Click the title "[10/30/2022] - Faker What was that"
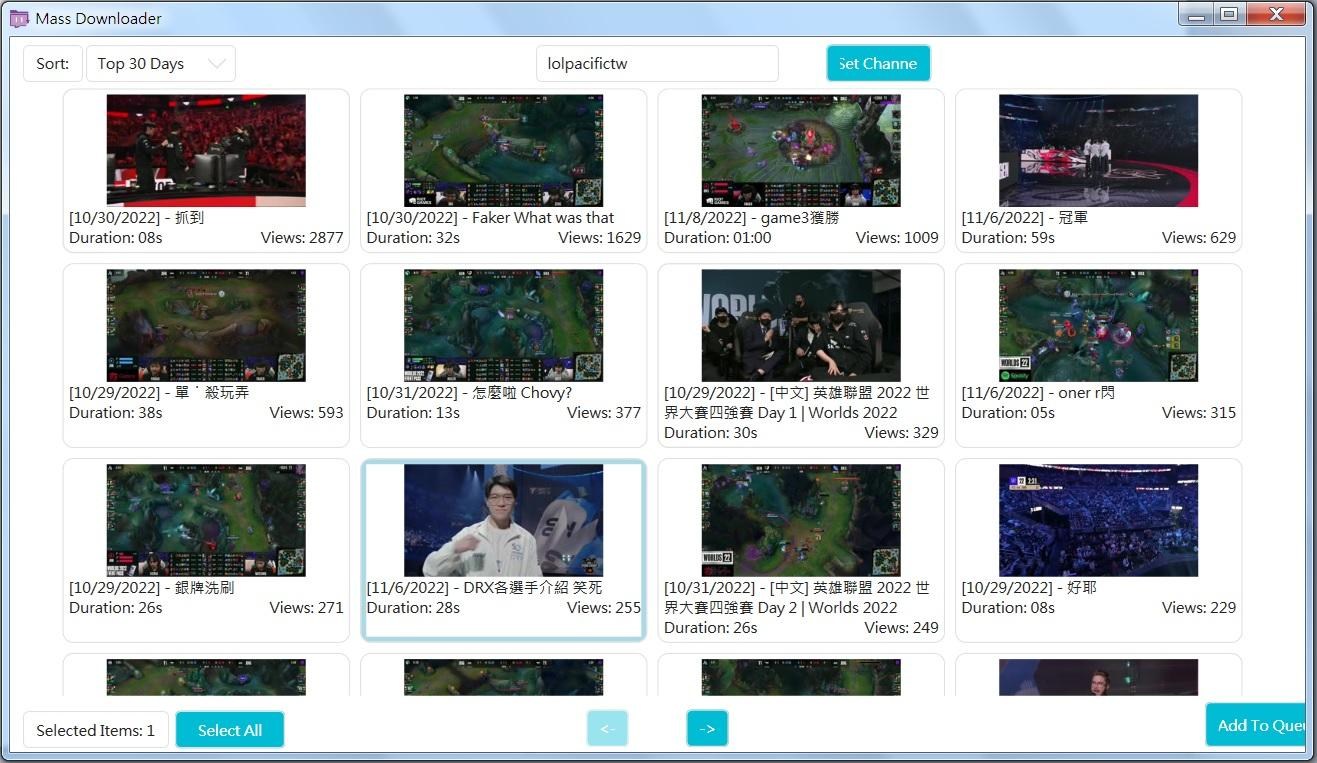1317x763 pixels. (x=491, y=218)
